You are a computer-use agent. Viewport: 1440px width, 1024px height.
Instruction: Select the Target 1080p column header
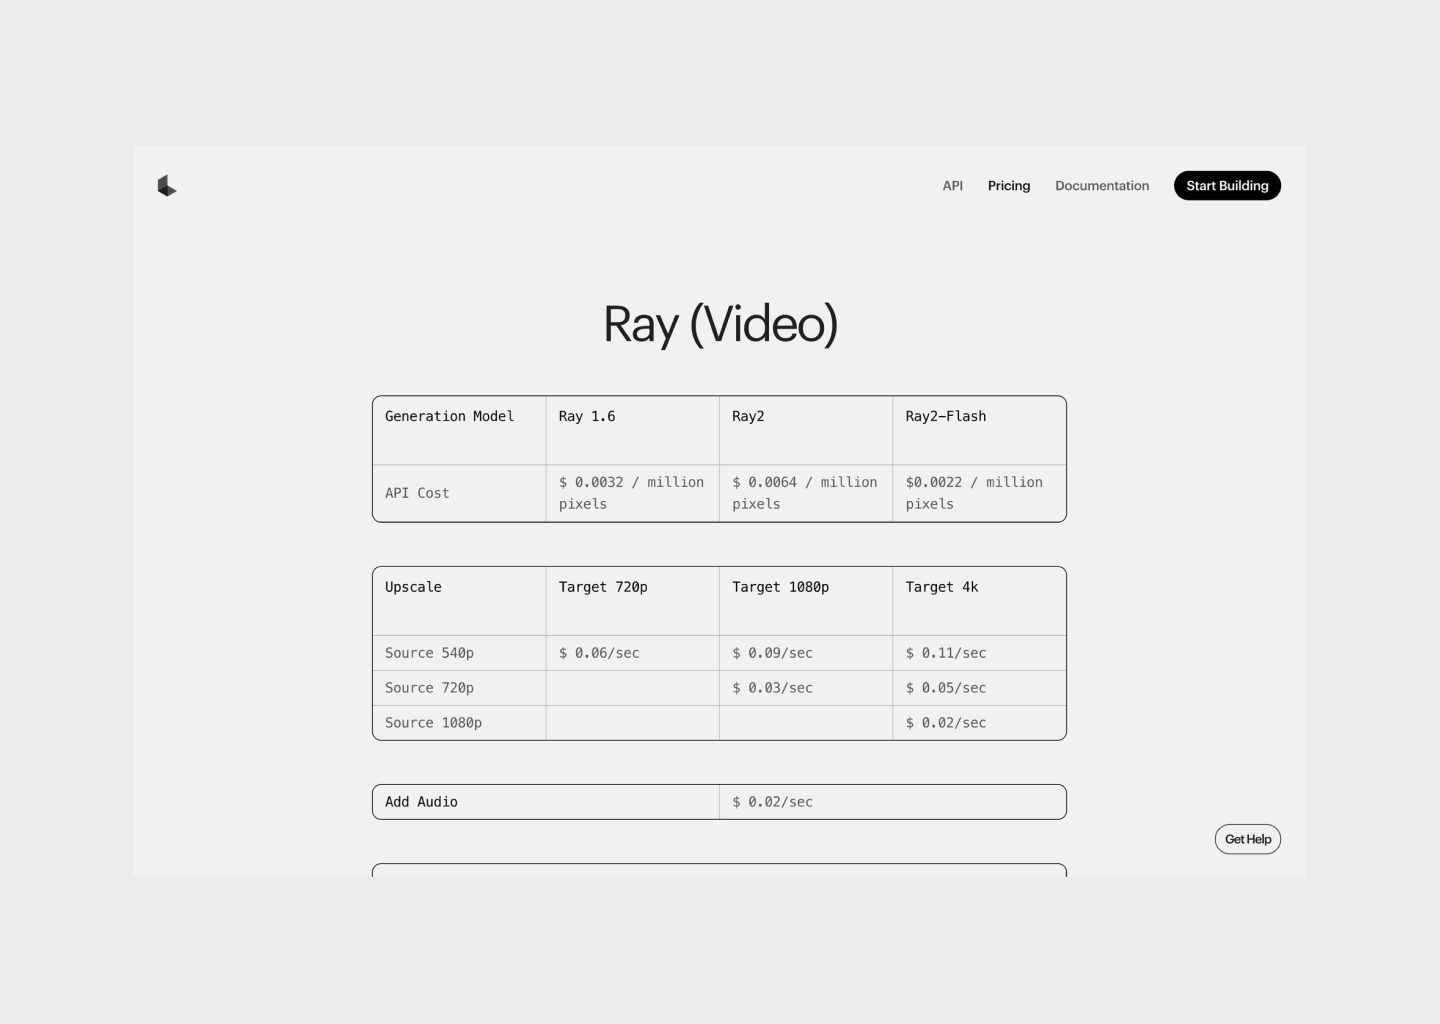click(780, 587)
